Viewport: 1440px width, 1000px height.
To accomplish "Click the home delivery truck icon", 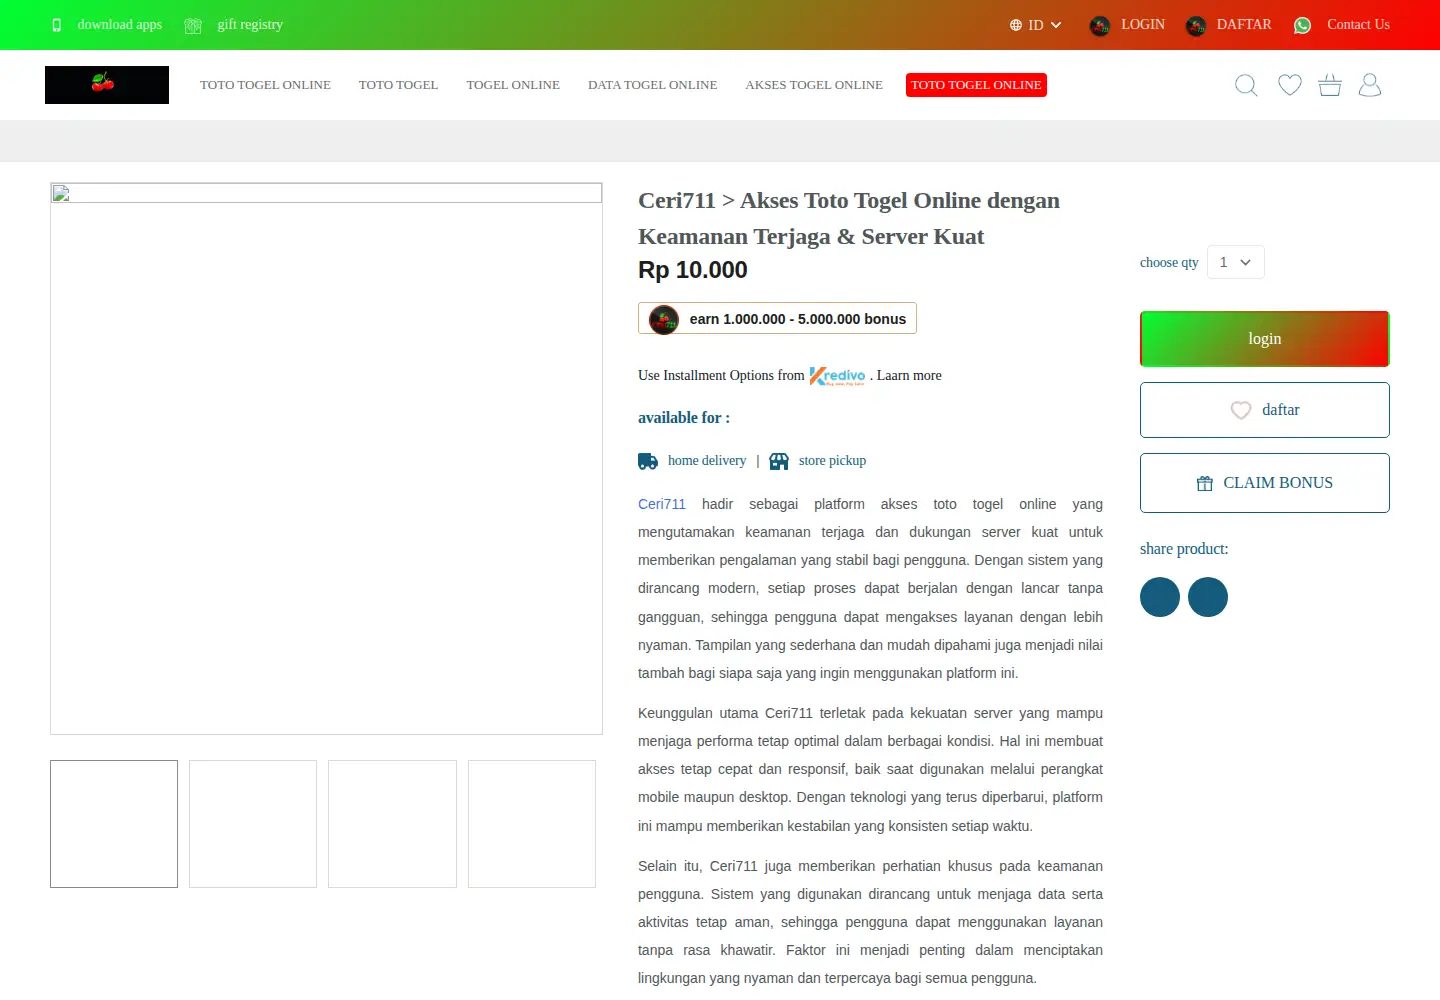I will point(648,461).
